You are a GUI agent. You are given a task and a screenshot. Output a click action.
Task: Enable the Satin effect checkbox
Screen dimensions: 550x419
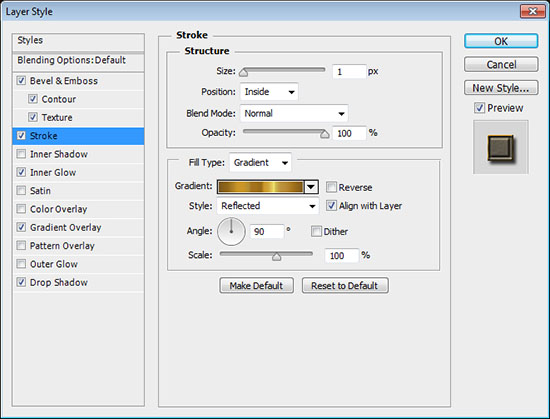click(21, 190)
